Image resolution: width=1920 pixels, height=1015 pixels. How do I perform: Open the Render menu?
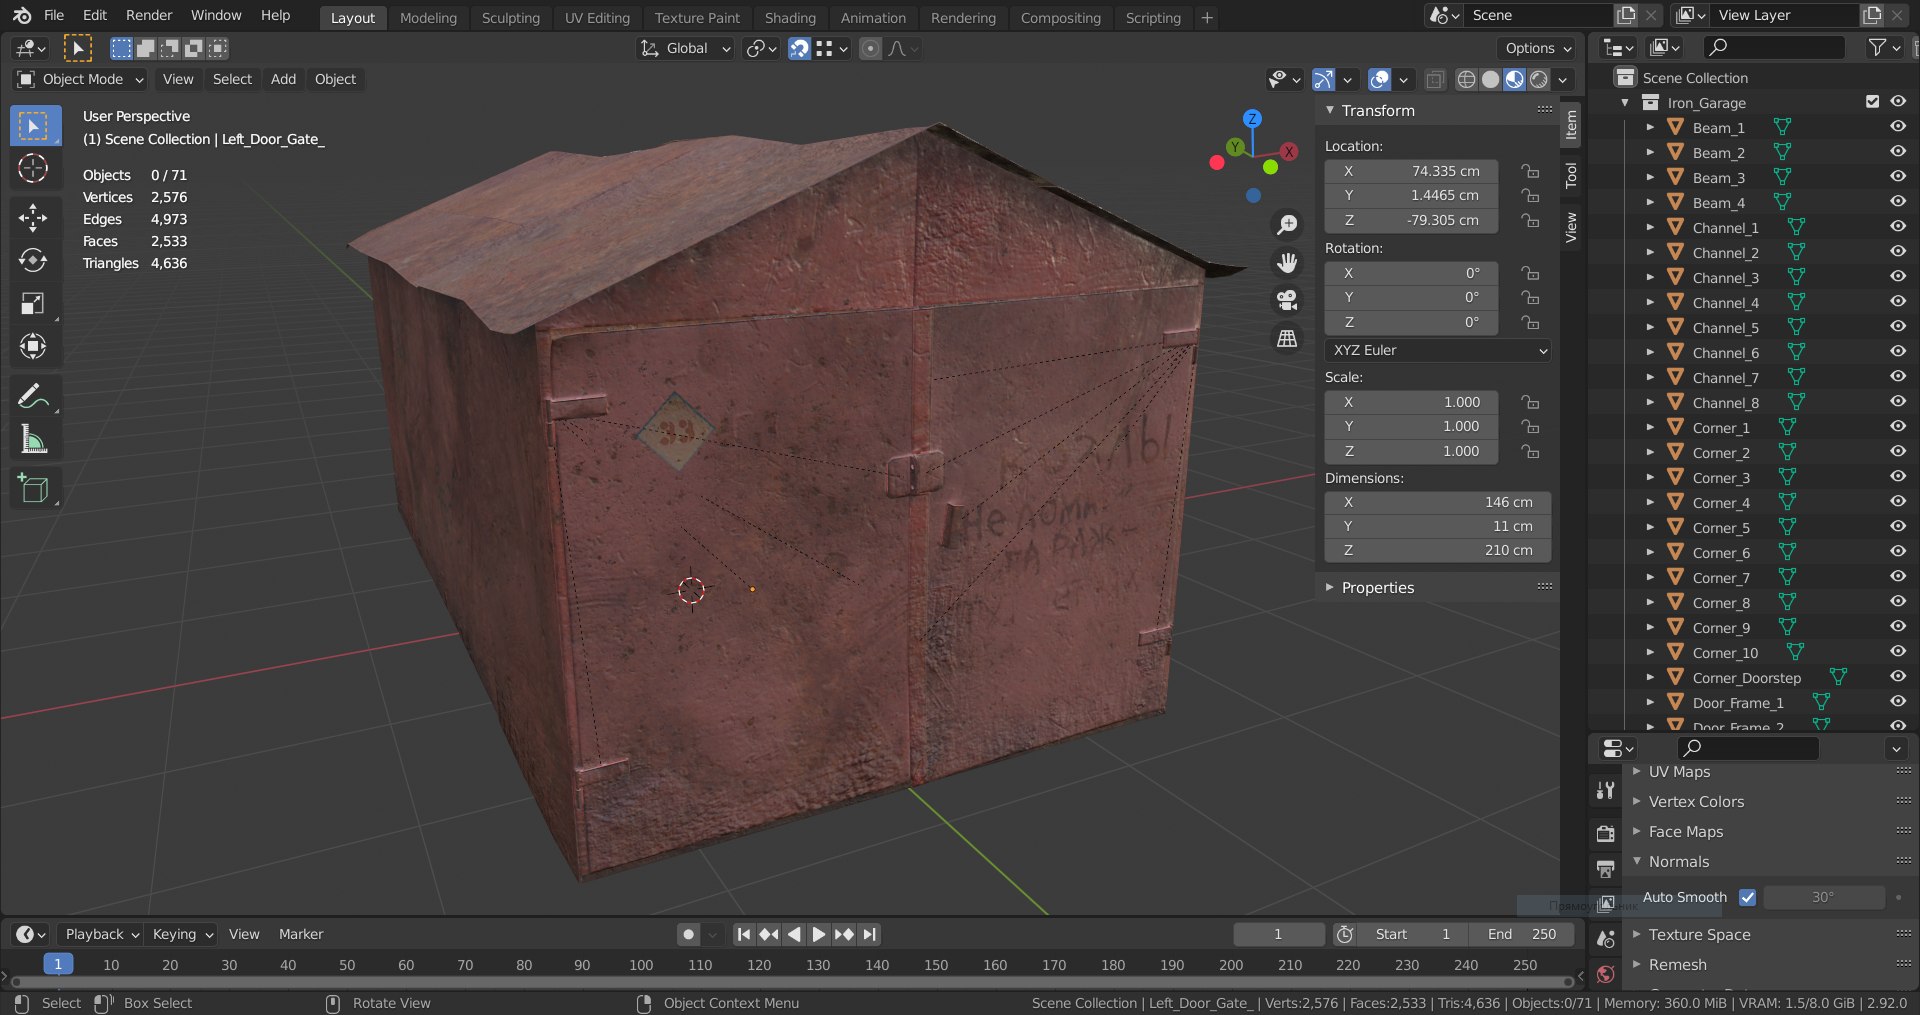(x=149, y=15)
